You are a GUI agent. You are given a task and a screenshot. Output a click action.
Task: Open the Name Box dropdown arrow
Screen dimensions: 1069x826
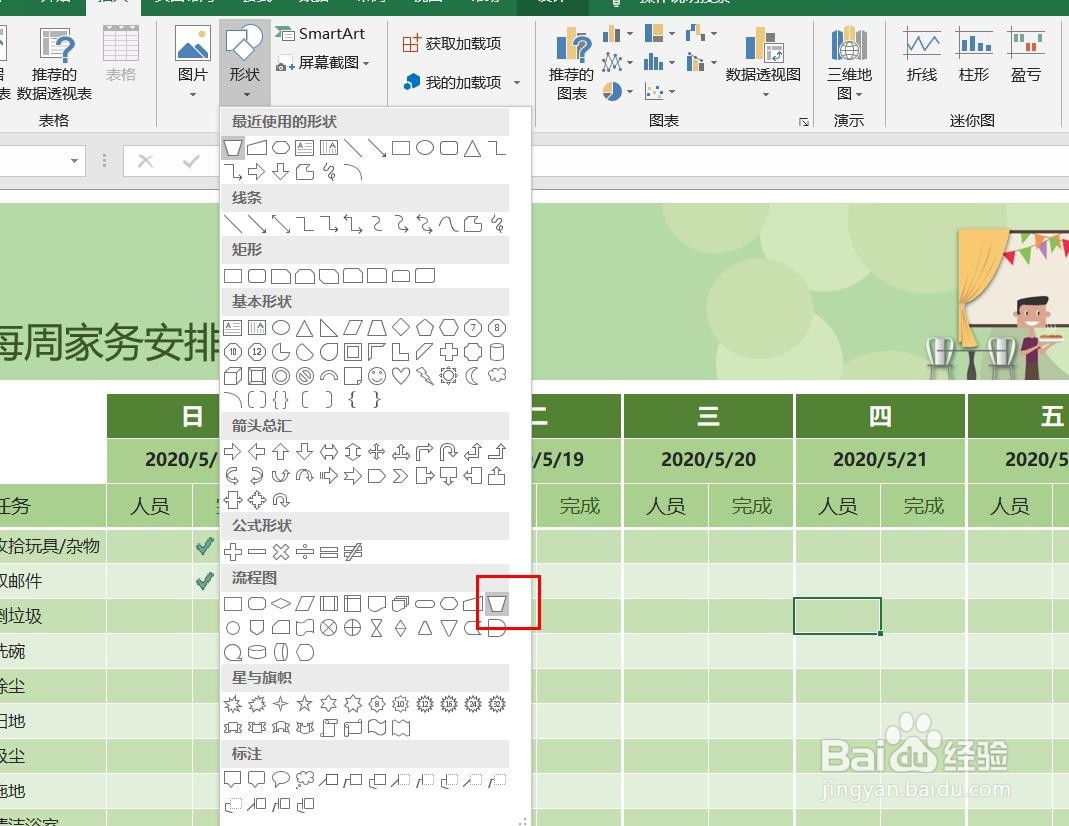pos(74,161)
